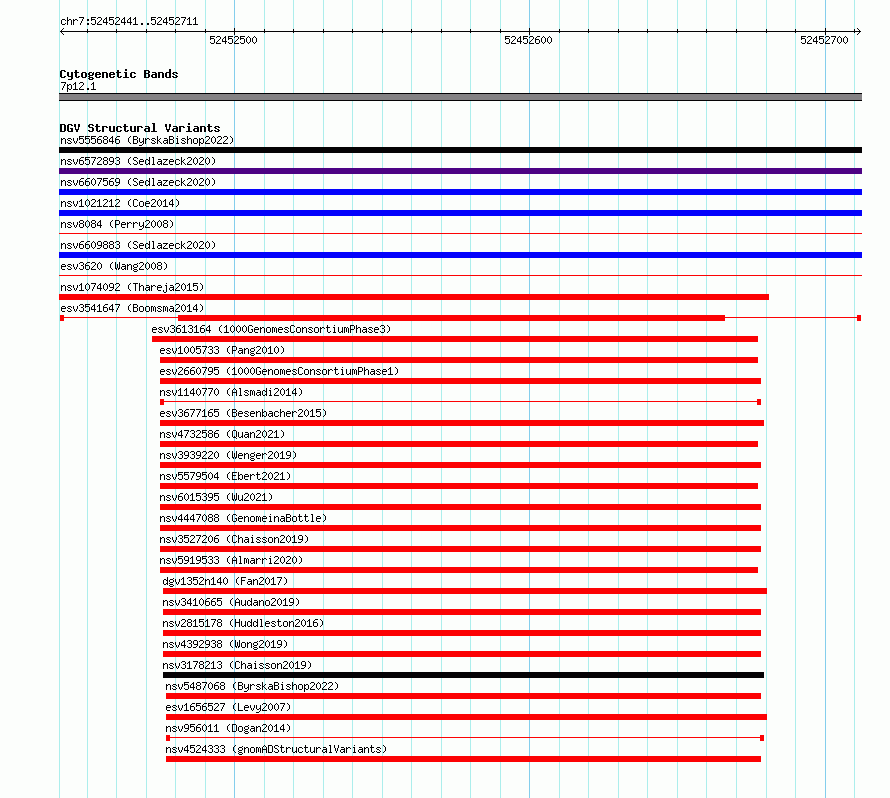
Task: Open esv3613164 (1000GenomesConsortiumPhase3) entry
Action: click(271, 329)
